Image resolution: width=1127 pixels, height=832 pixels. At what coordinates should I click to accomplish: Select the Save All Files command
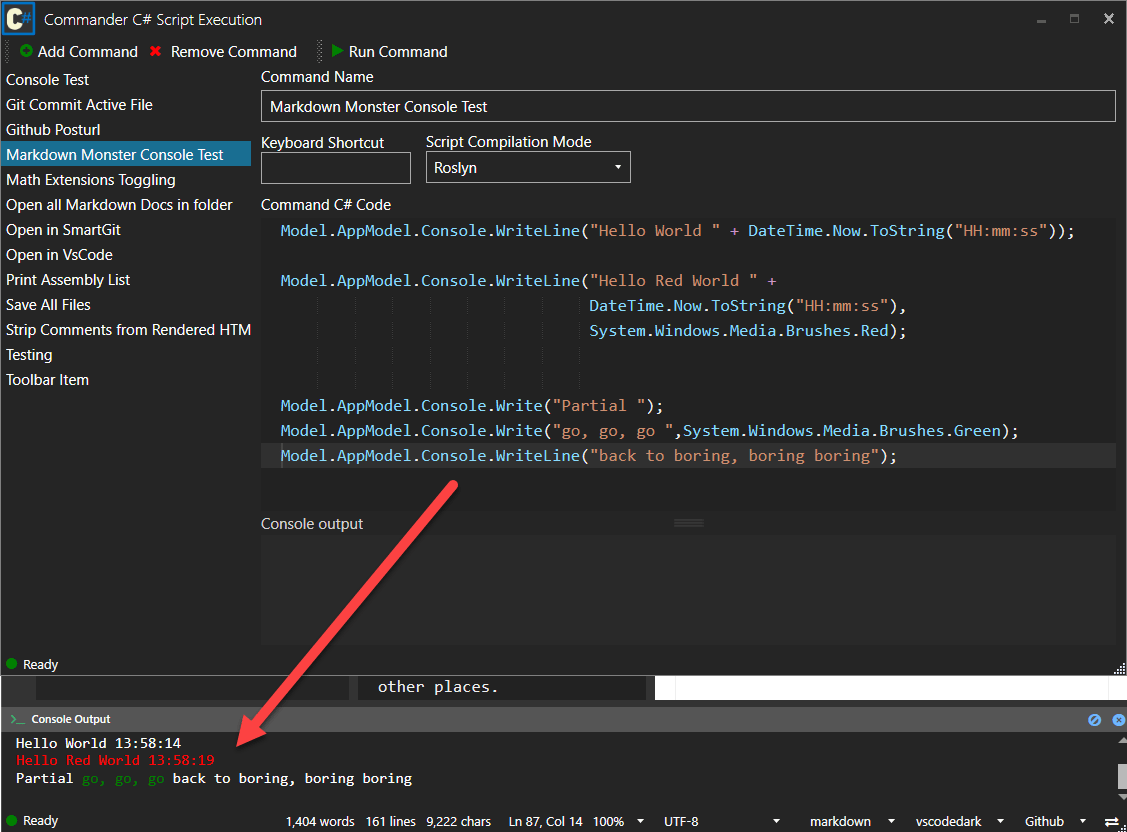126,305
